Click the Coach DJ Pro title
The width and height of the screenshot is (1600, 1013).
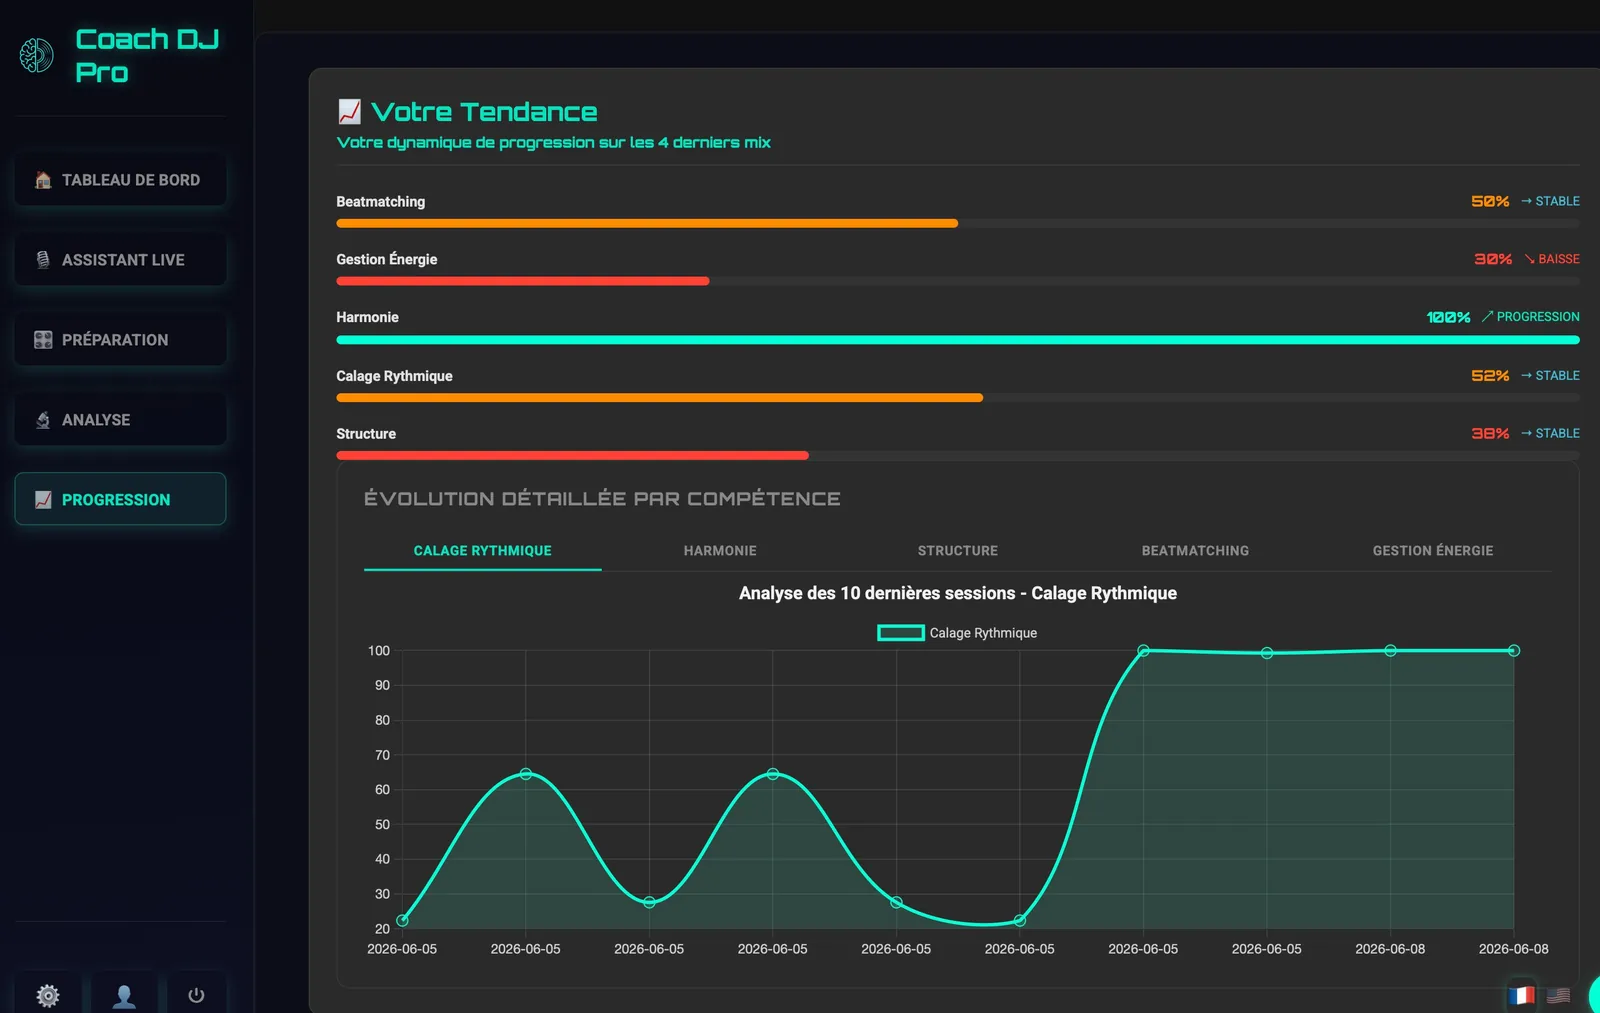coord(147,55)
